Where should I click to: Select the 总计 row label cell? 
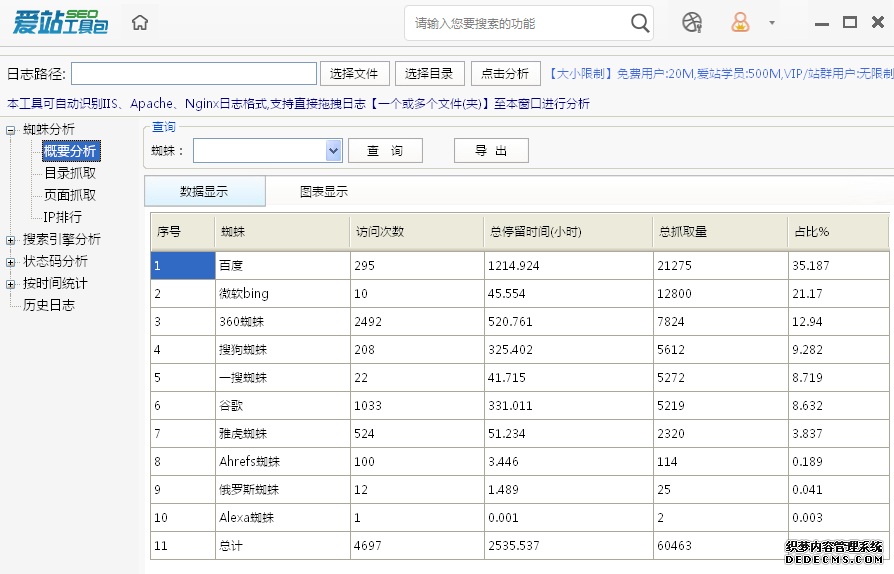pyautogui.click(x=283, y=545)
